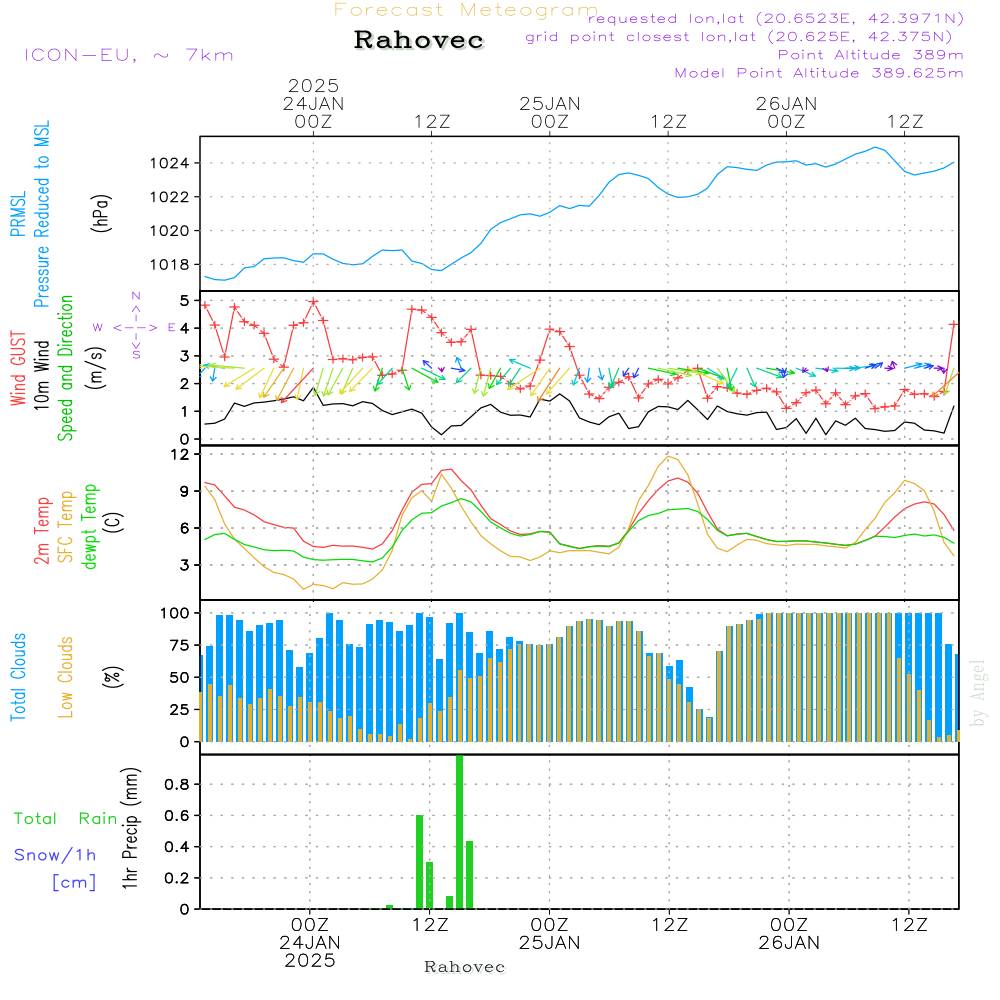Viewport: 1000px width, 1000px height.
Task: Click the ICON-EU ~7km model label
Action: pyautogui.click(x=129, y=55)
